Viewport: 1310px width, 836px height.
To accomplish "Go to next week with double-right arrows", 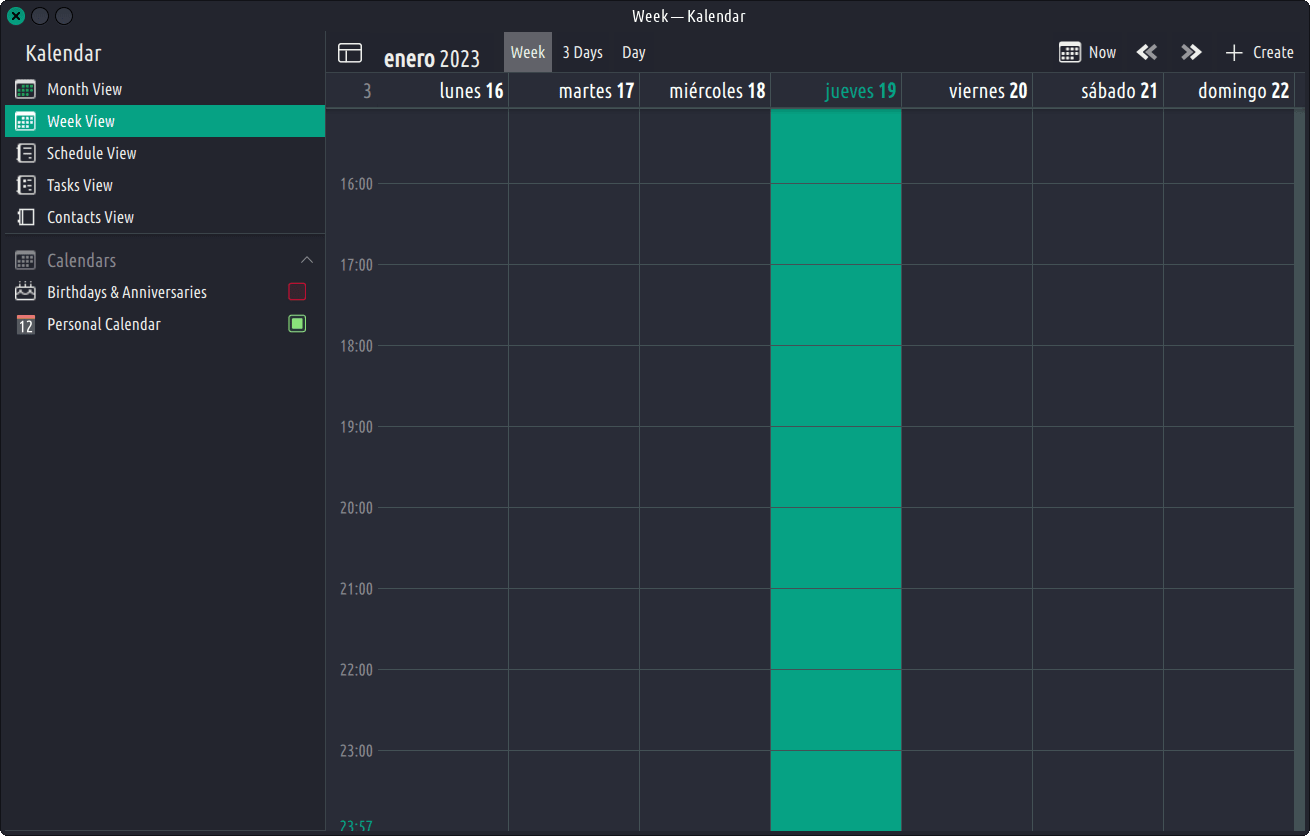I will tap(1190, 52).
